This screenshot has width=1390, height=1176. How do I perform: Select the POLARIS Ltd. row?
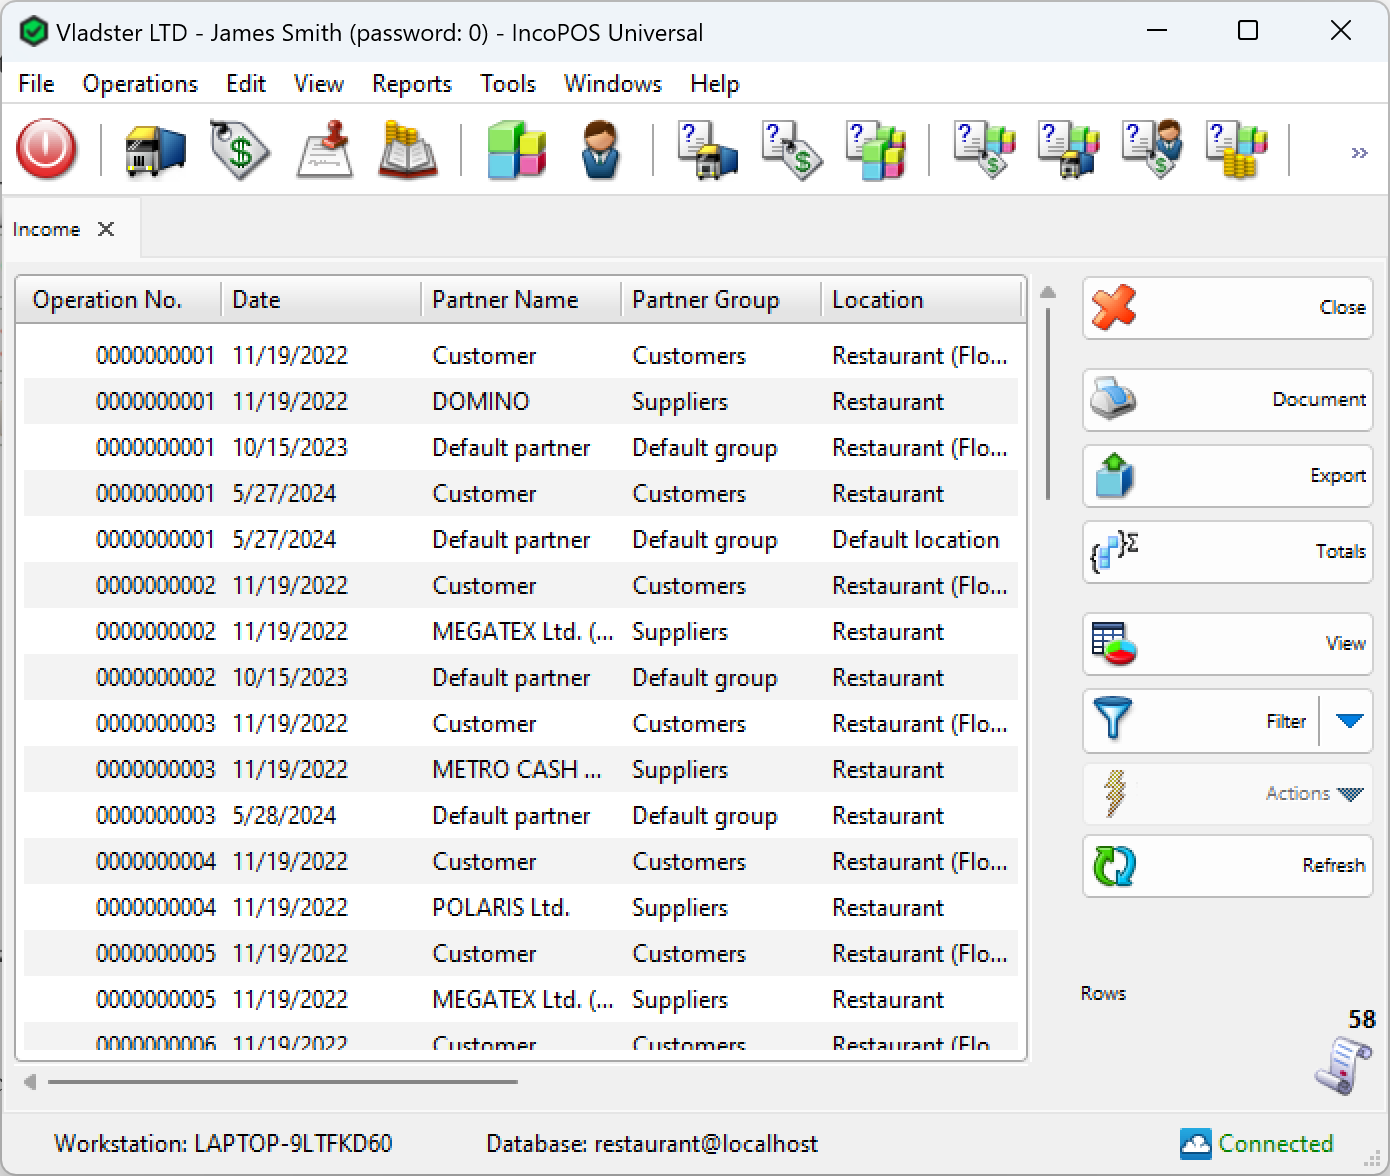click(521, 907)
